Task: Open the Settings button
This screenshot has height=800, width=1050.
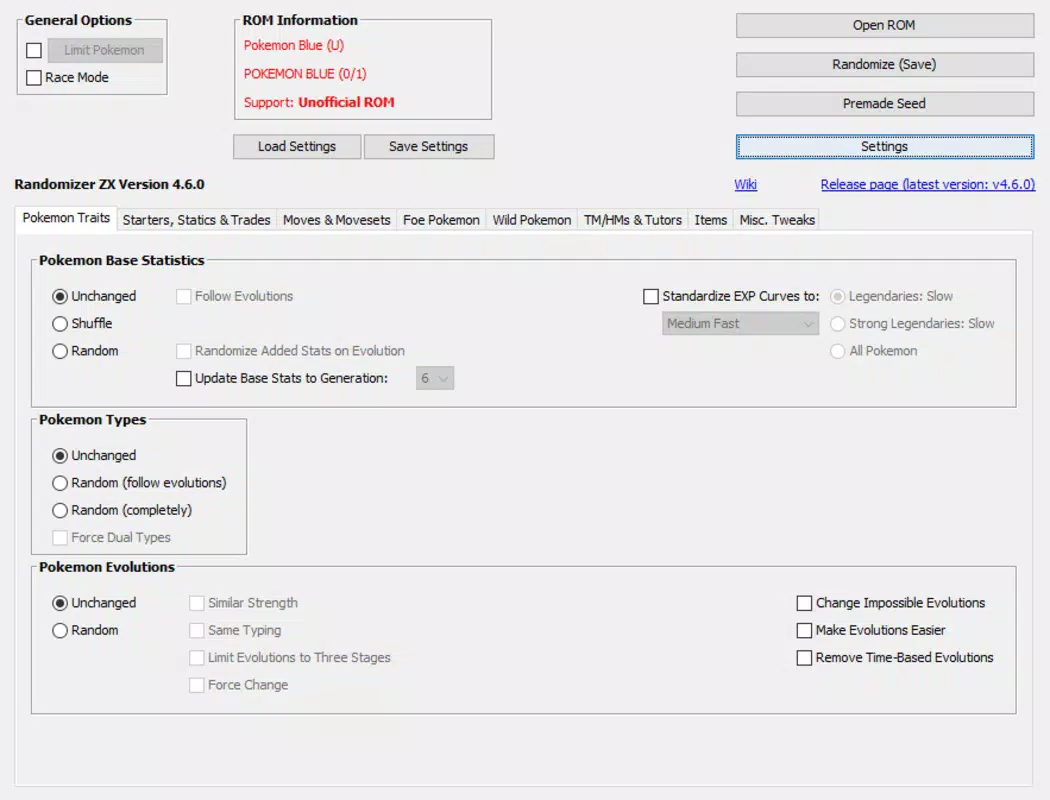Action: point(884,147)
